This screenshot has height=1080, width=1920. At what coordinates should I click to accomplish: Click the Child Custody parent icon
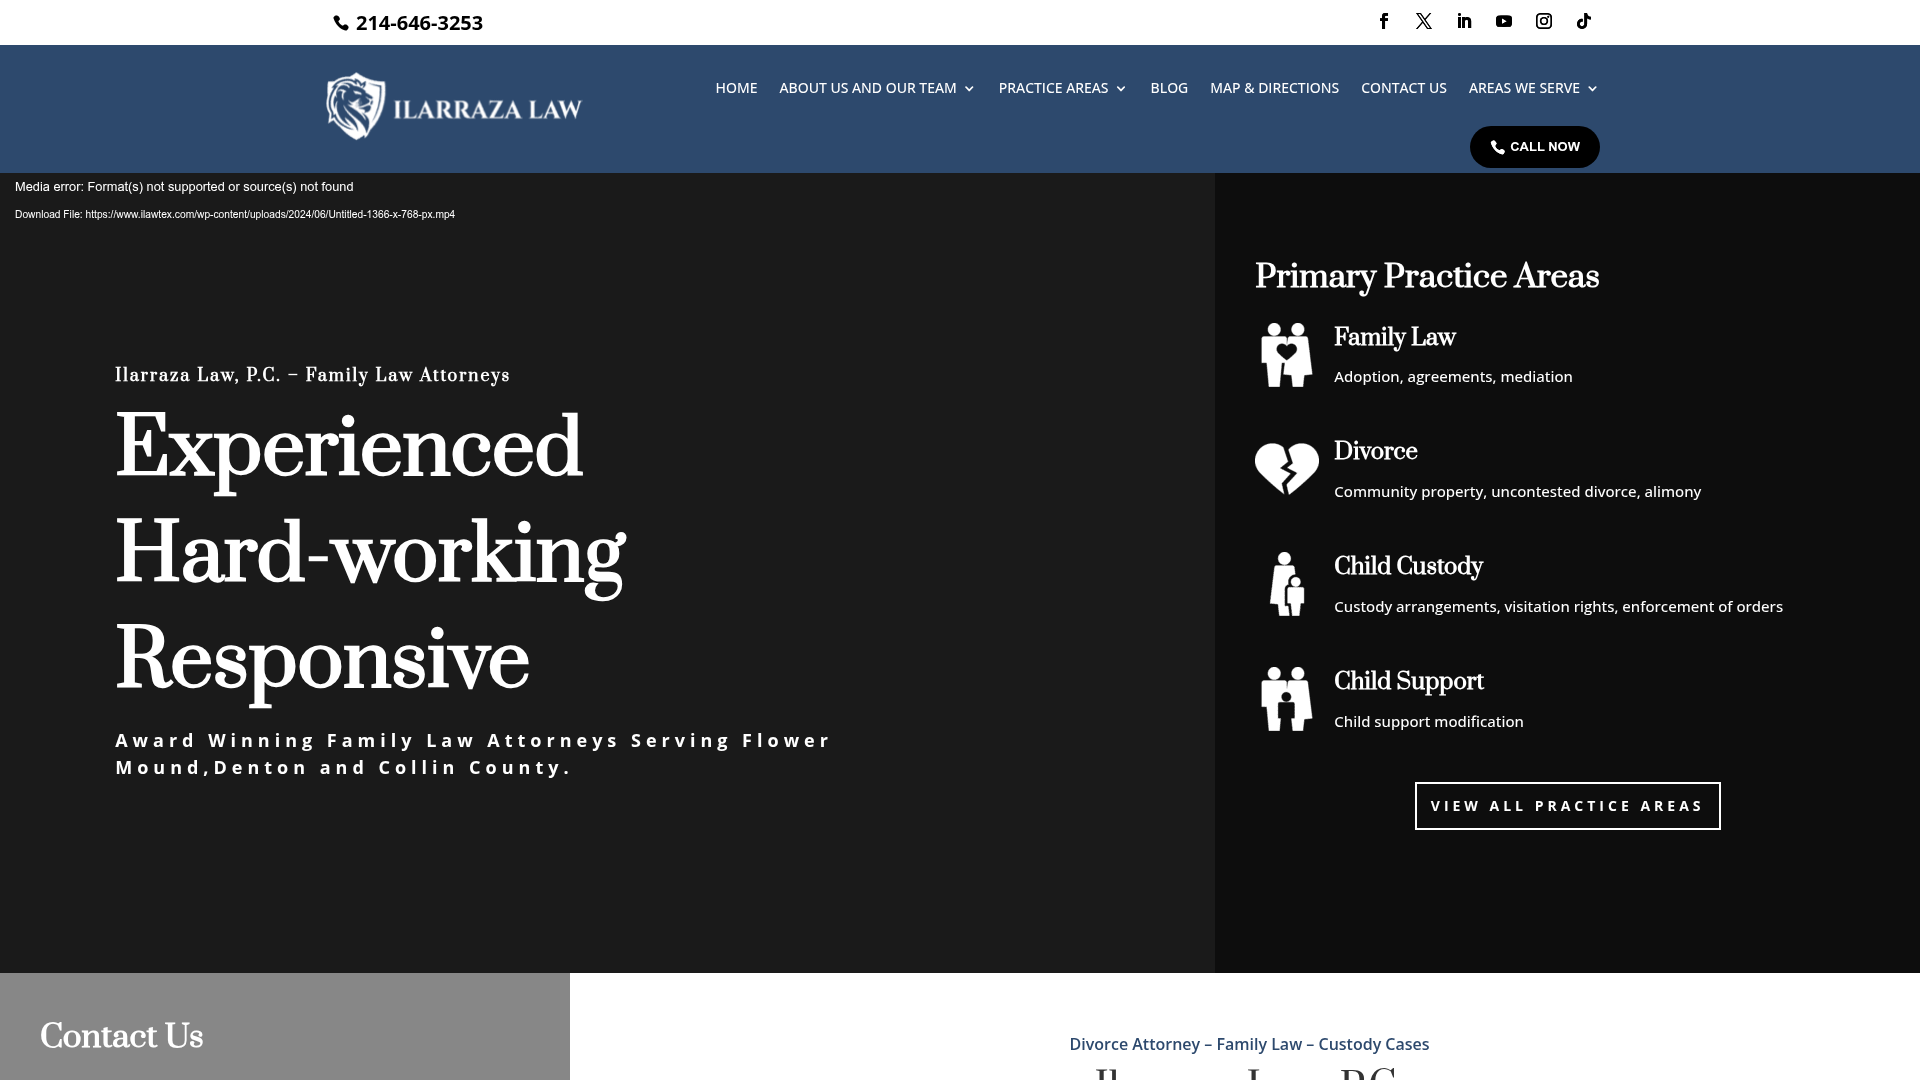tap(1286, 584)
